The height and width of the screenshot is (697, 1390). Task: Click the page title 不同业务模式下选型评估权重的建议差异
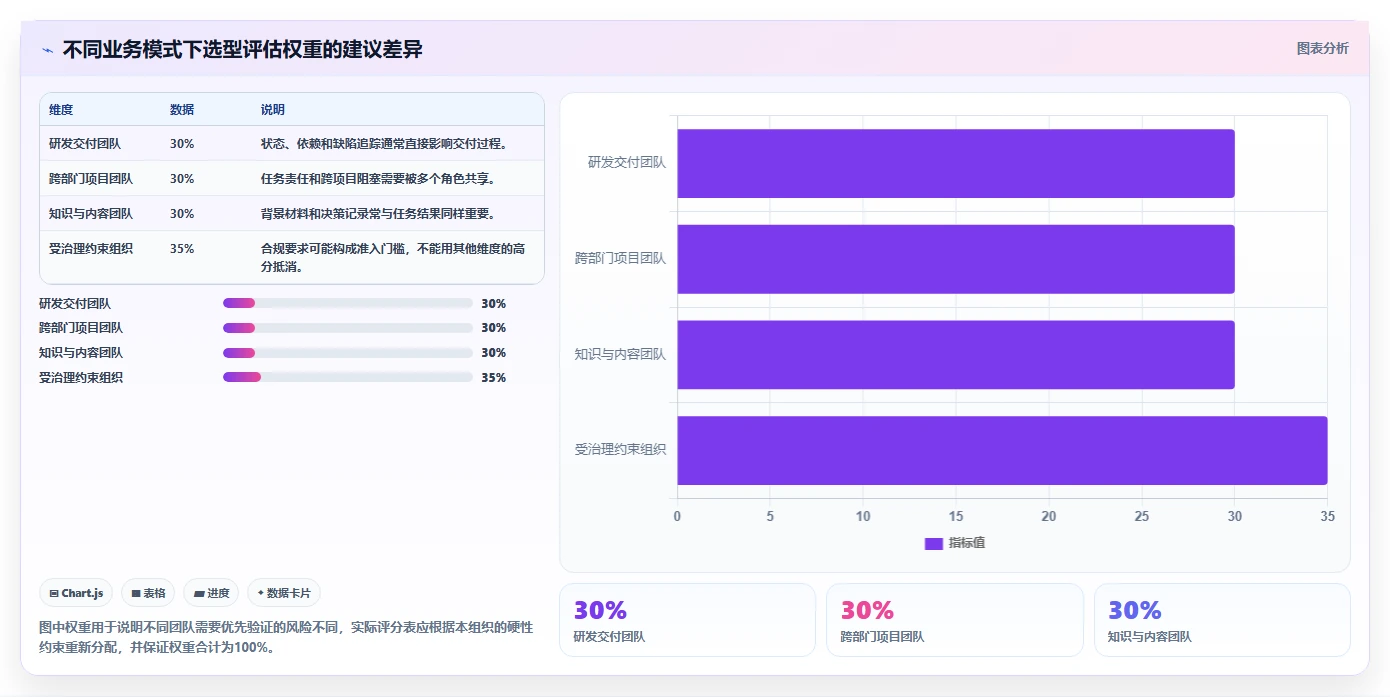point(242,49)
